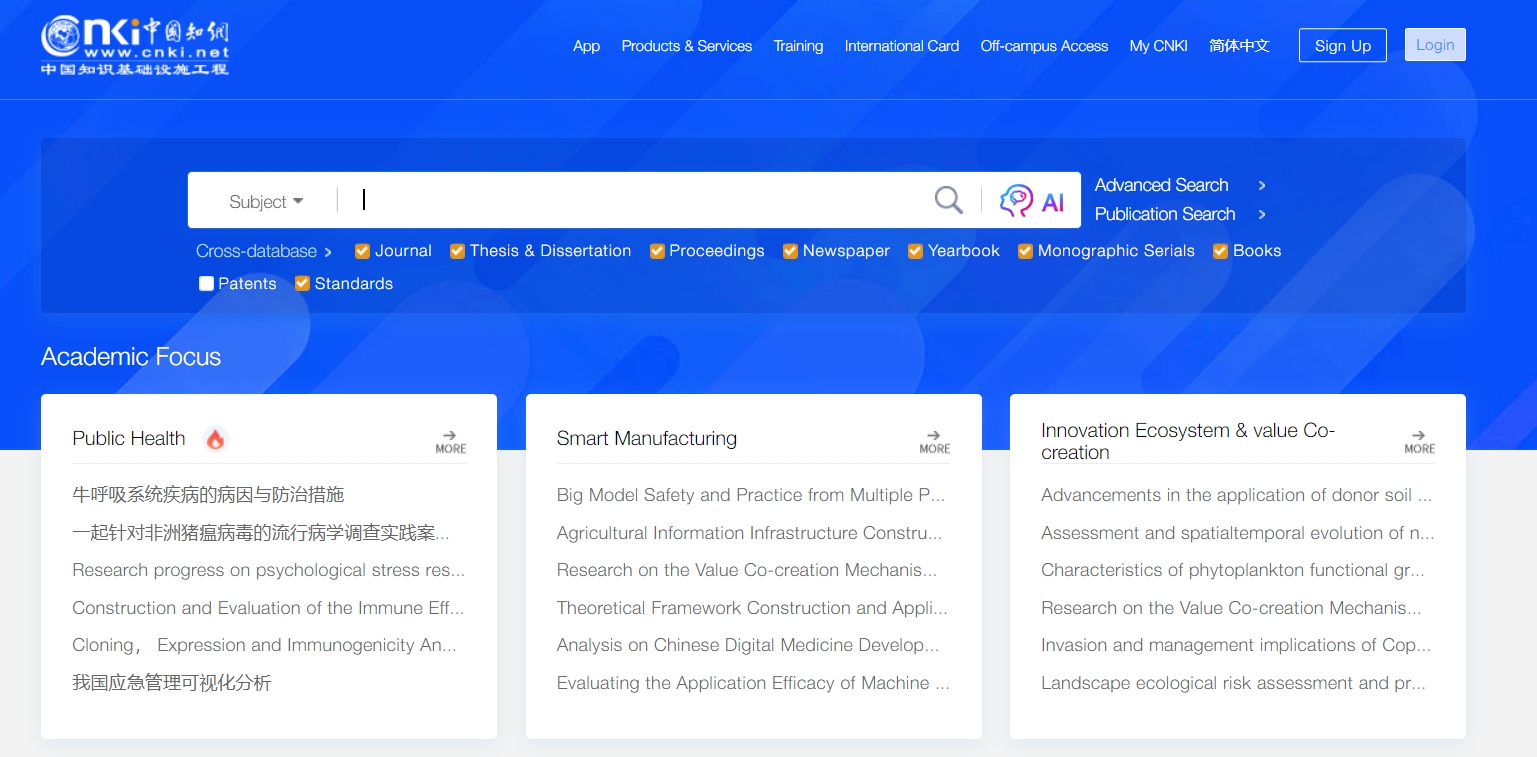Uncheck the Books checkbox

[x=1220, y=251]
